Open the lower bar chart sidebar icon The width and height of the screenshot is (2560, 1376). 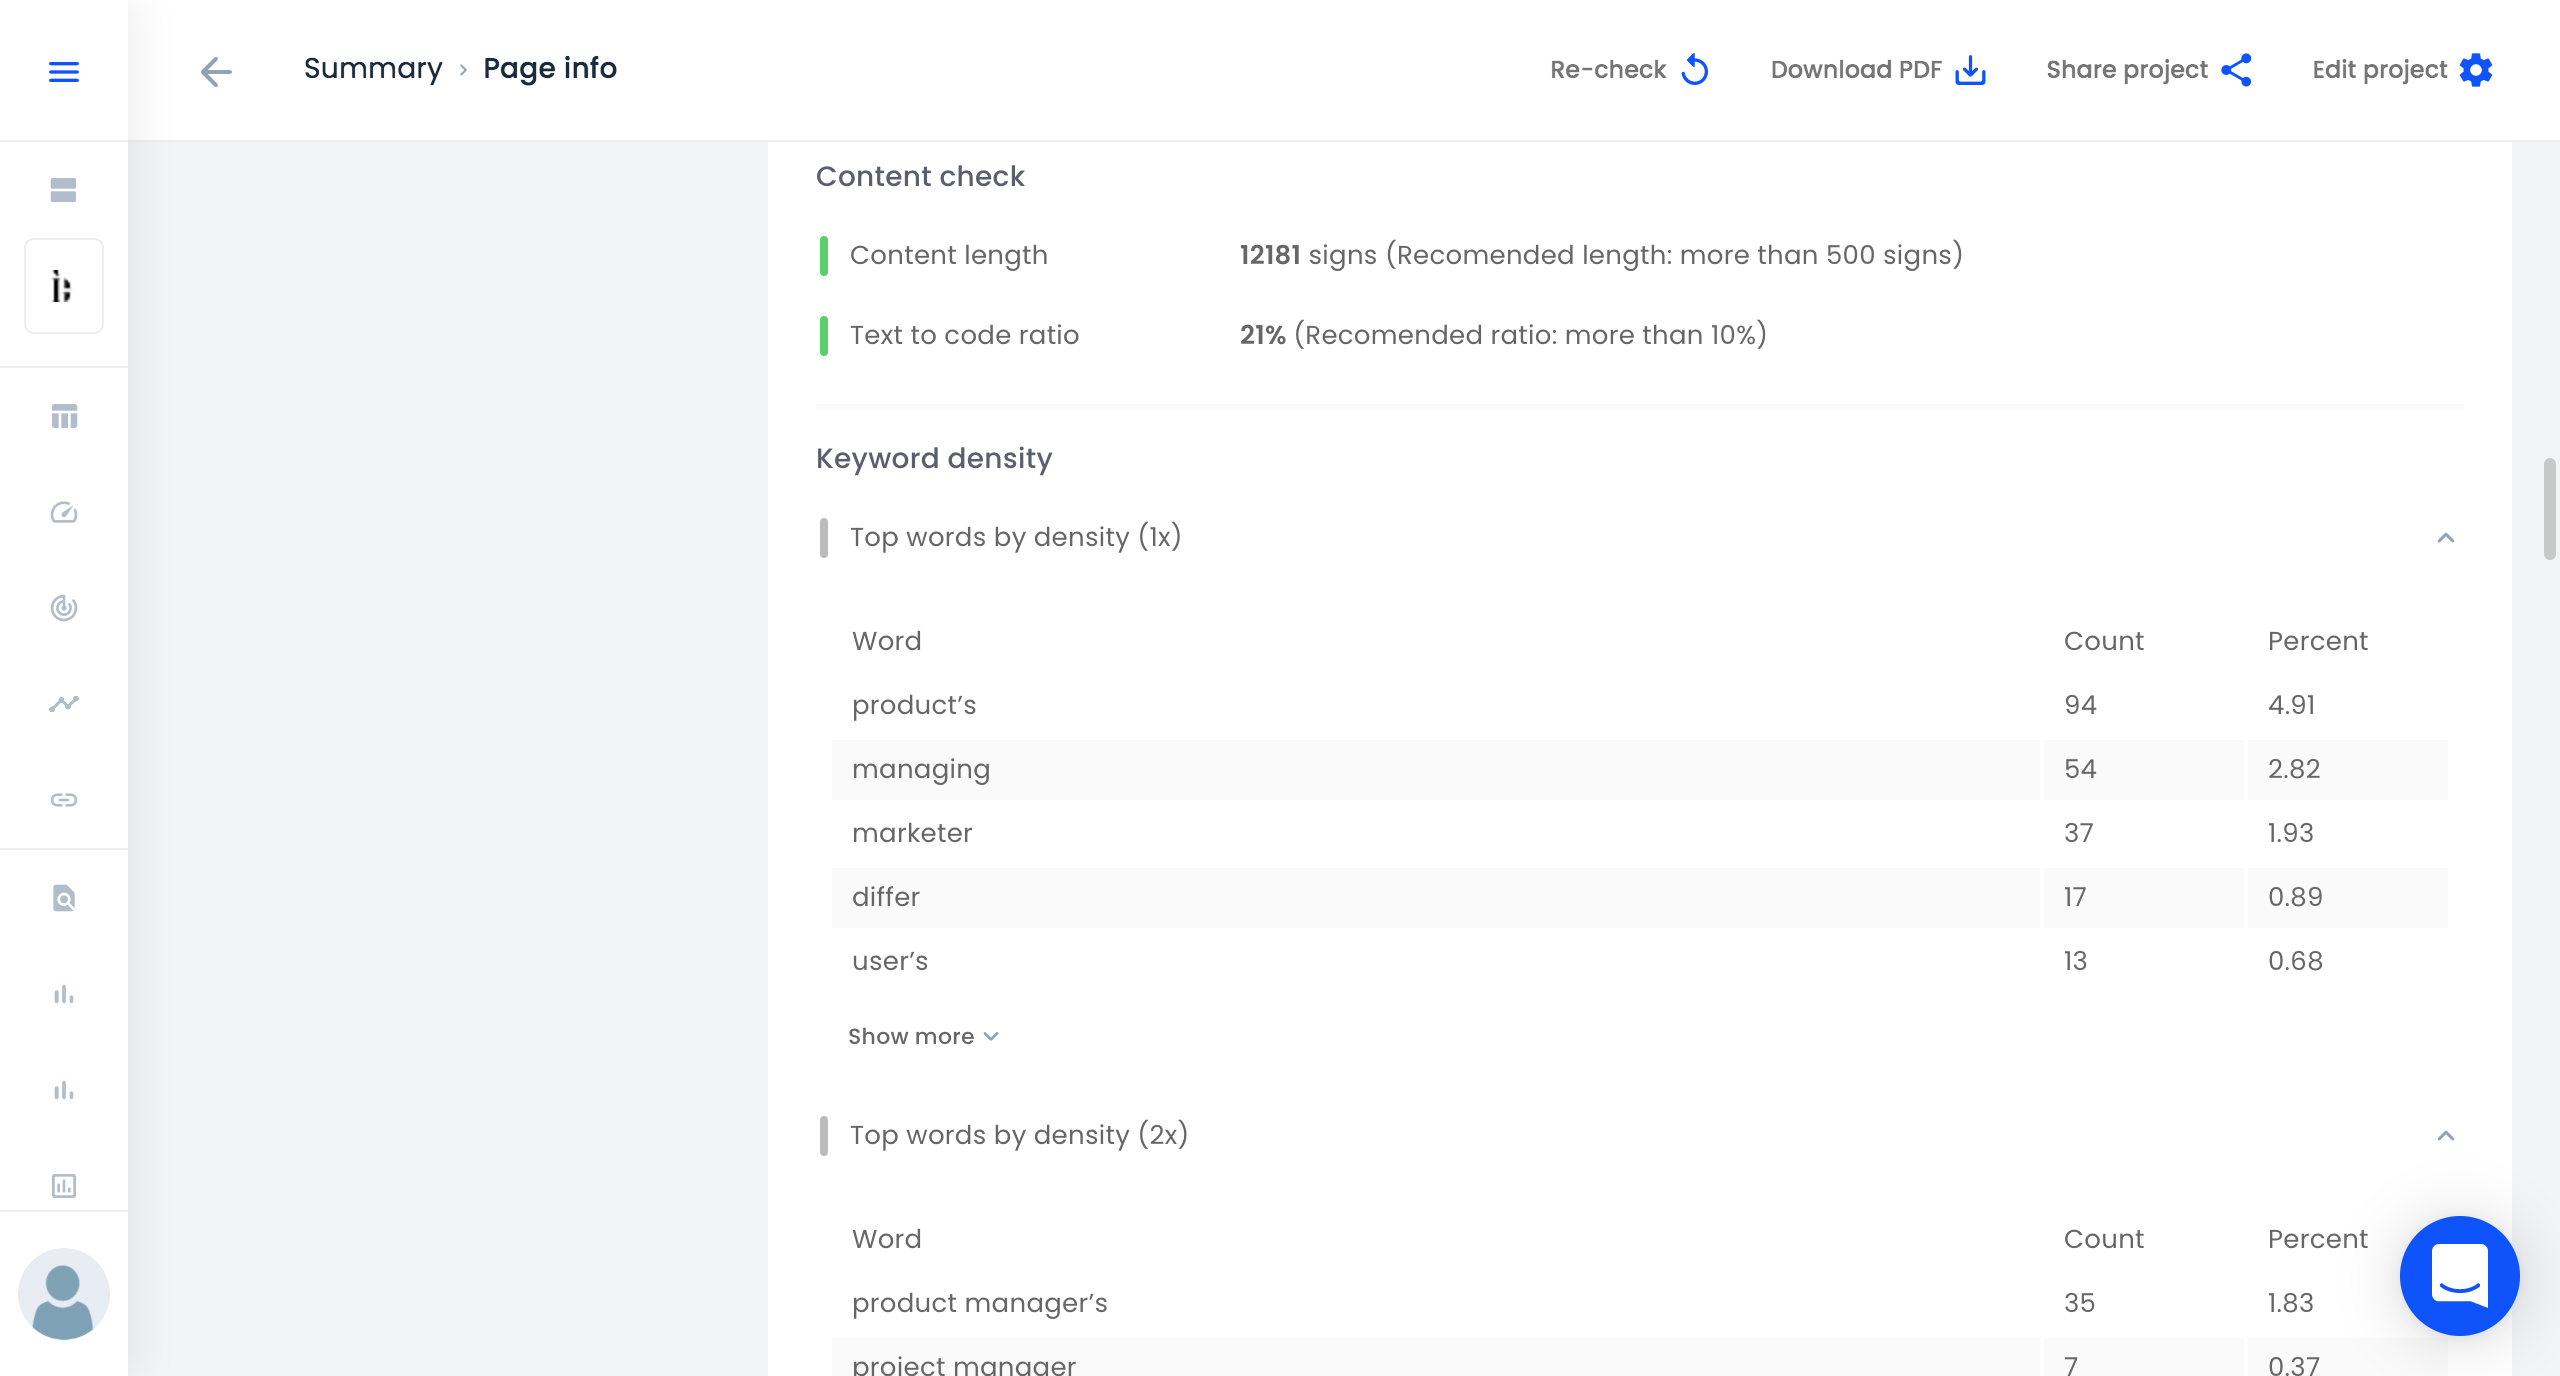[x=64, y=1090]
